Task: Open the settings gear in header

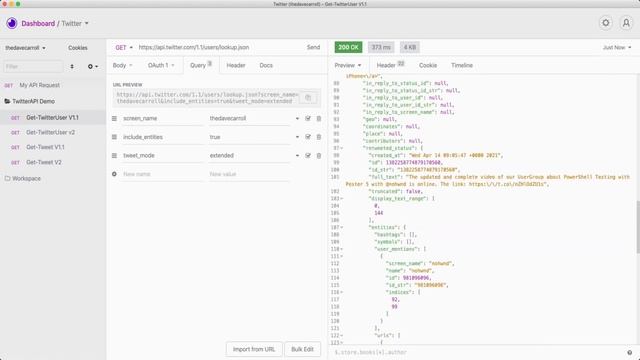Action: pyautogui.click(x=606, y=23)
